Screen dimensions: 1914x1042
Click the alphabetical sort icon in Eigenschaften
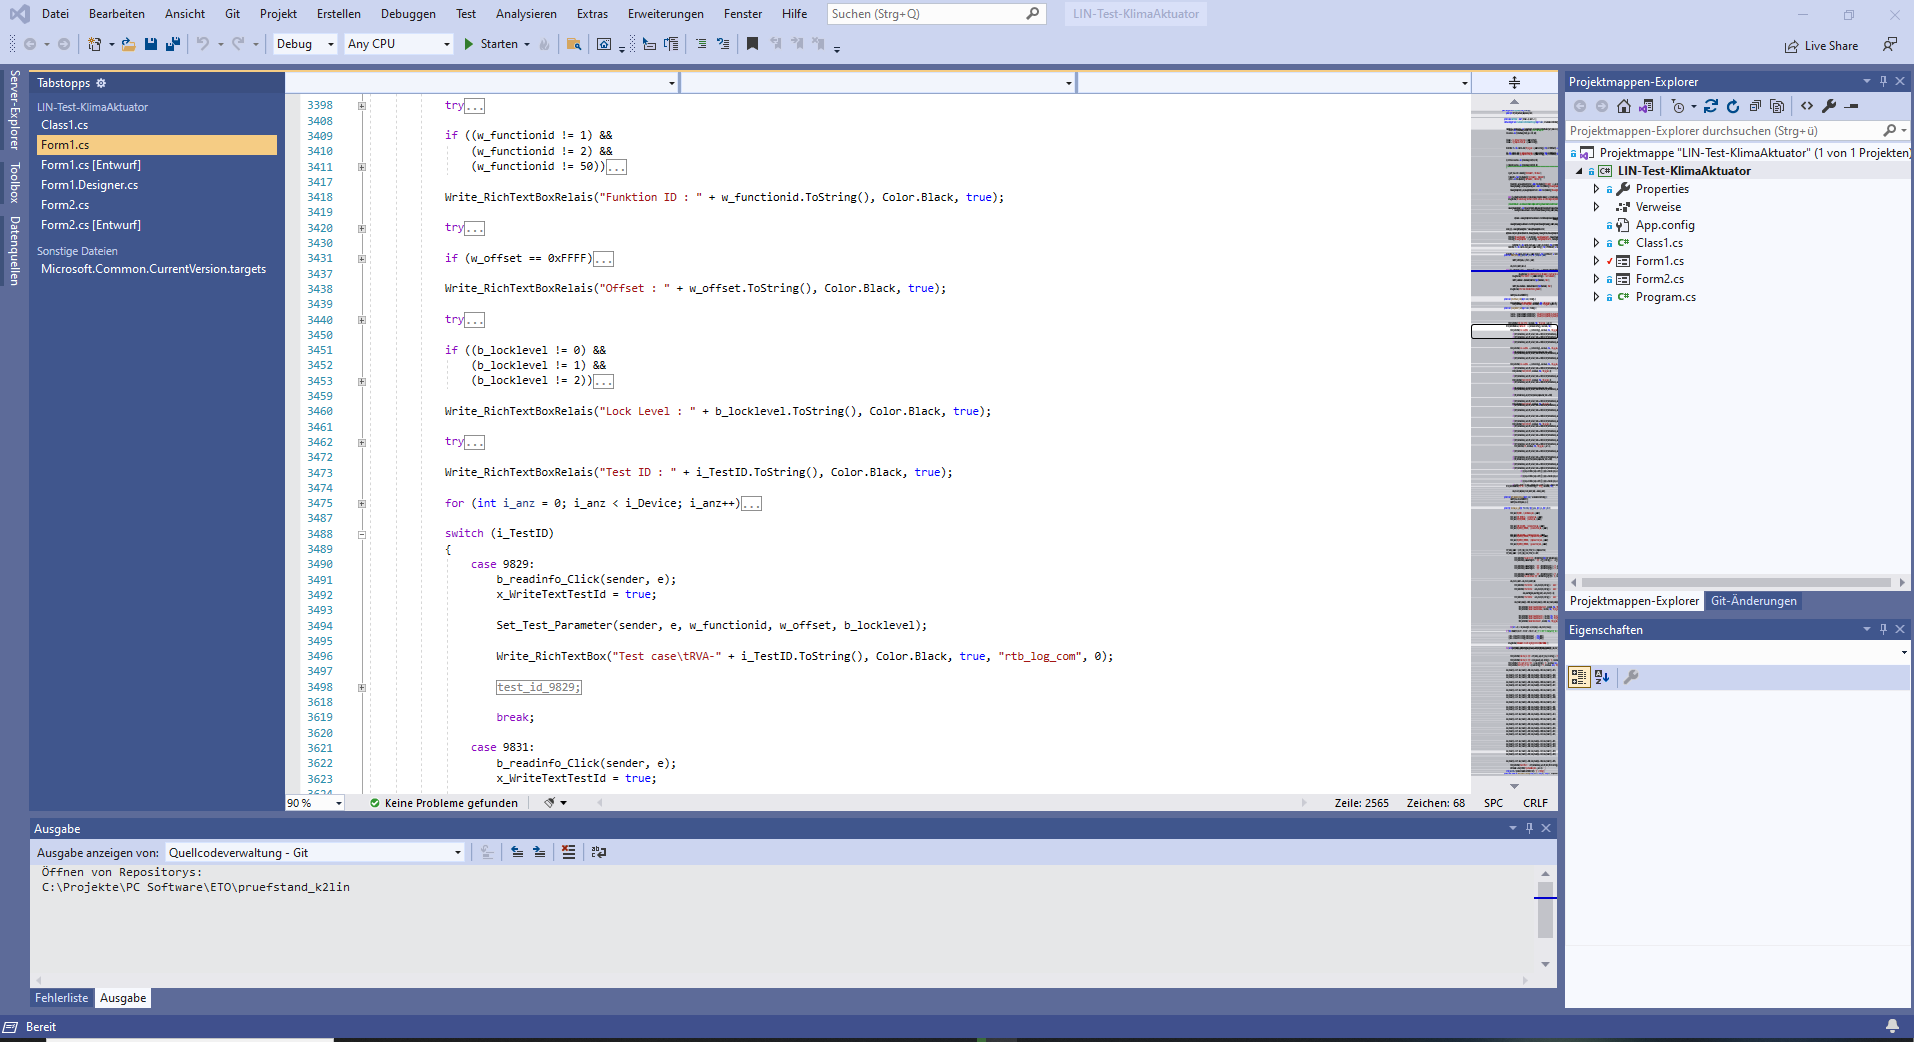pos(1602,677)
